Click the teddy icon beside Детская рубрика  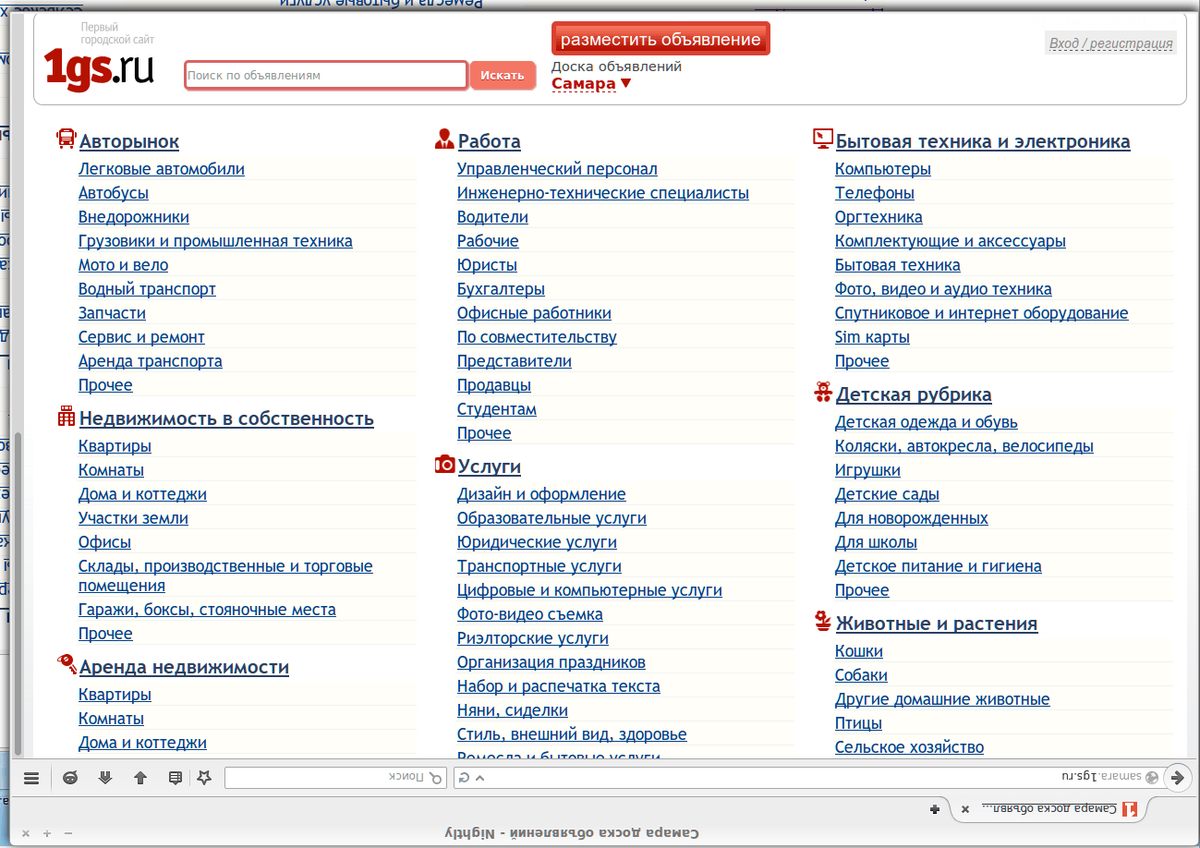pyautogui.click(x=823, y=392)
